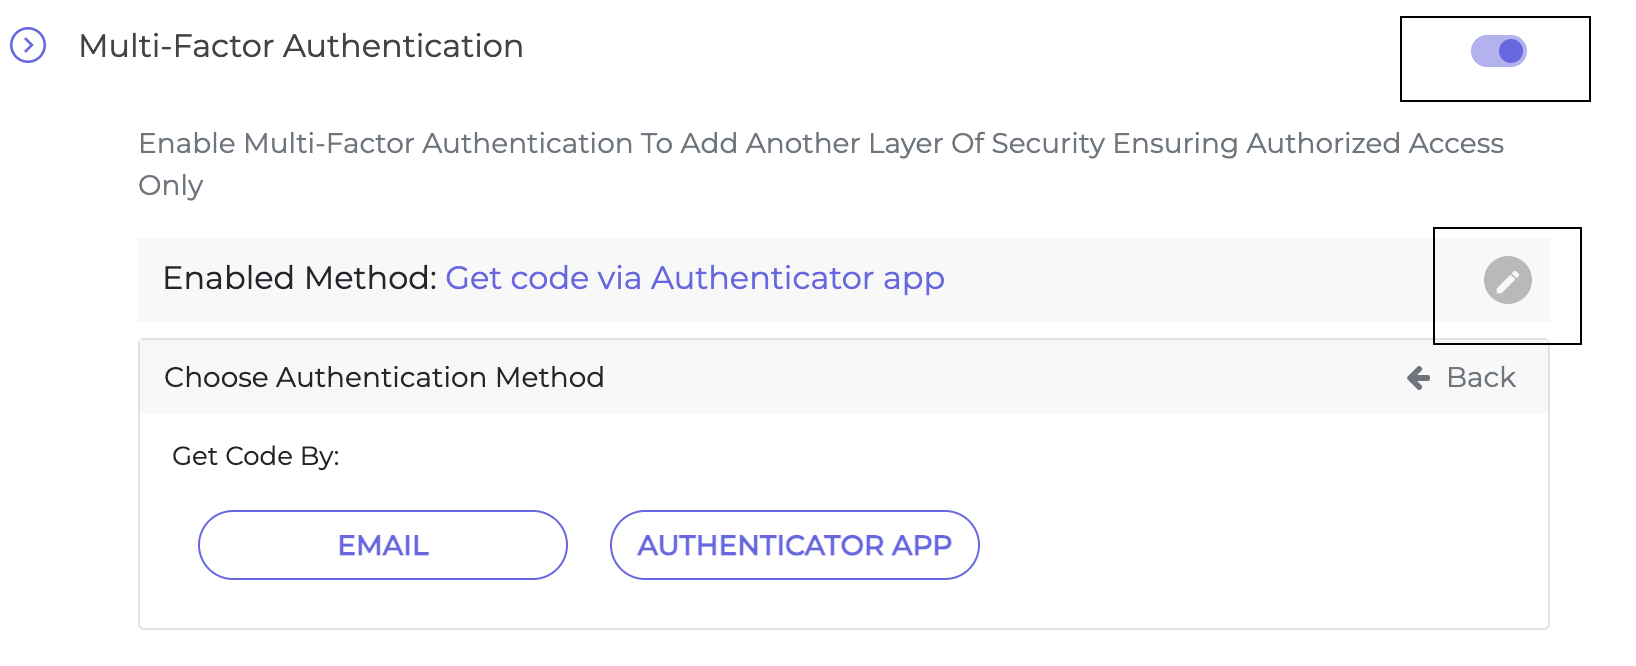Choose the EMAIL code option
This screenshot has height=666, width=1636.
(383, 545)
